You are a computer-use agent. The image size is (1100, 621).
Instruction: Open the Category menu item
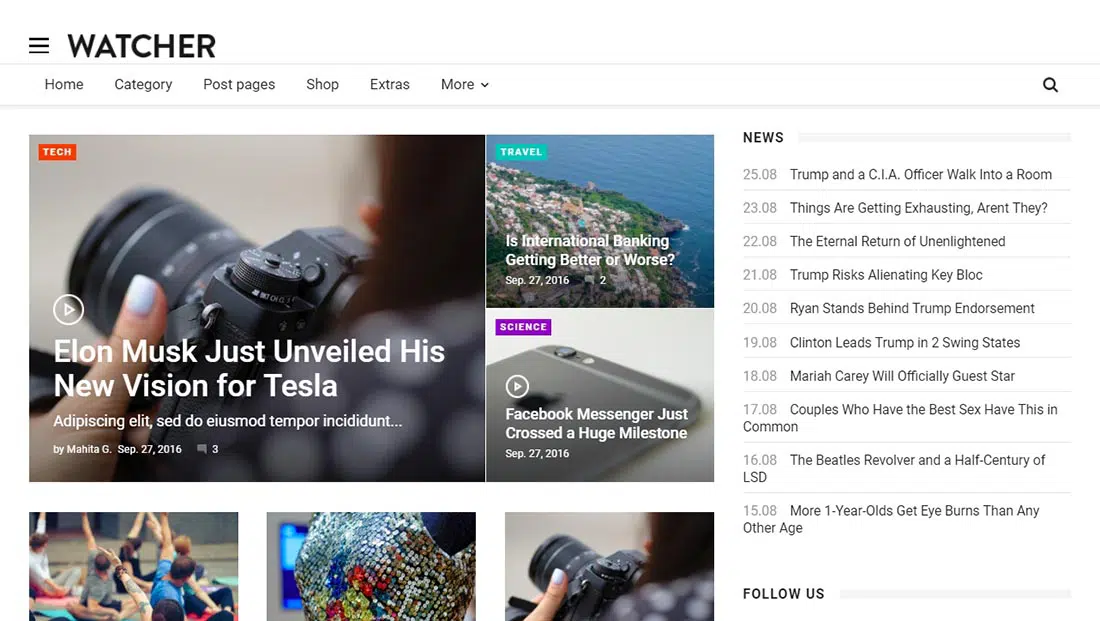click(x=143, y=85)
